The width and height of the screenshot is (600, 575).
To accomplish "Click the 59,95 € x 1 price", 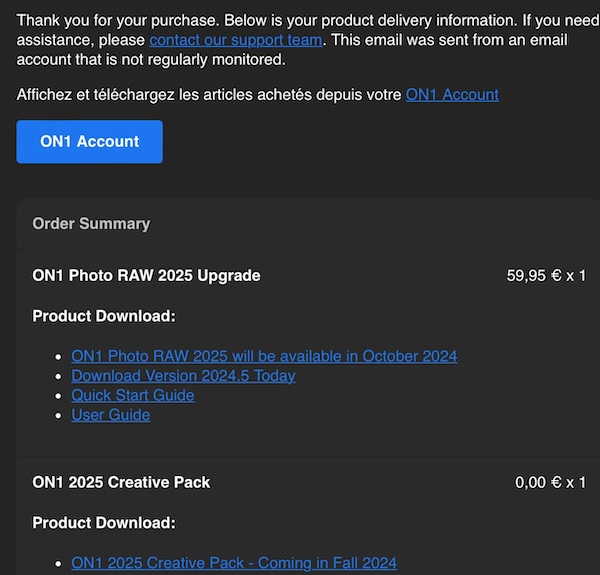I will click(x=546, y=275).
